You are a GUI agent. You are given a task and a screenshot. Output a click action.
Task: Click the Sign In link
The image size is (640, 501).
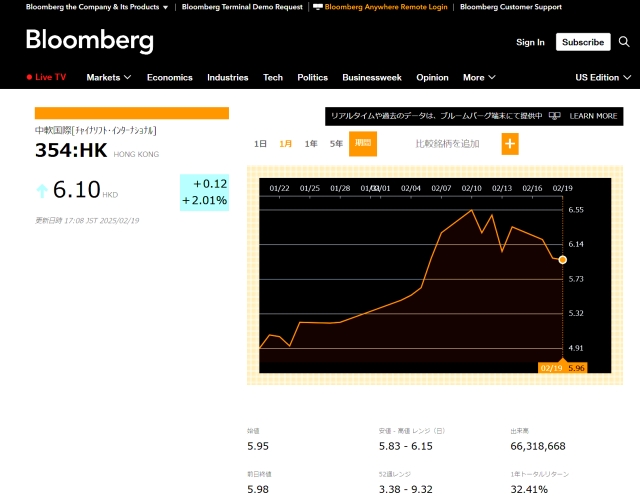[x=530, y=42]
